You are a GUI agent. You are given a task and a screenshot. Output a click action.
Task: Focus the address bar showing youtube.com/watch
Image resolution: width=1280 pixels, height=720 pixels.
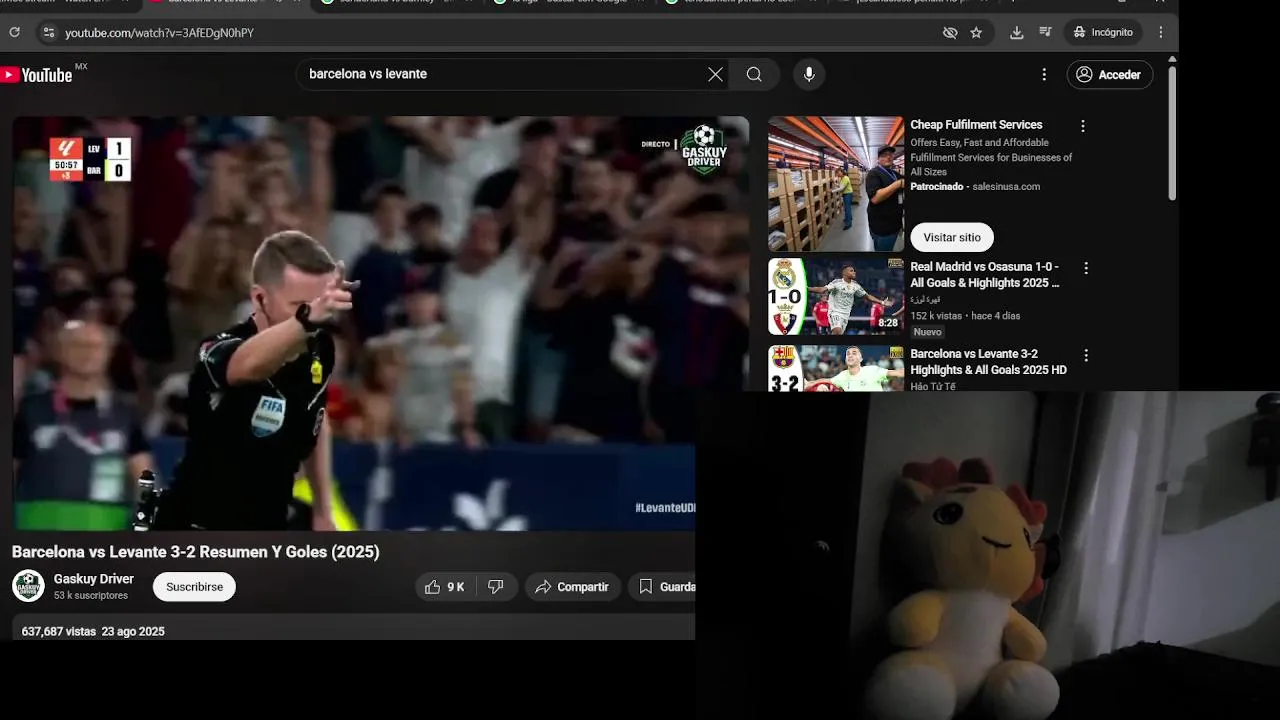click(x=490, y=32)
